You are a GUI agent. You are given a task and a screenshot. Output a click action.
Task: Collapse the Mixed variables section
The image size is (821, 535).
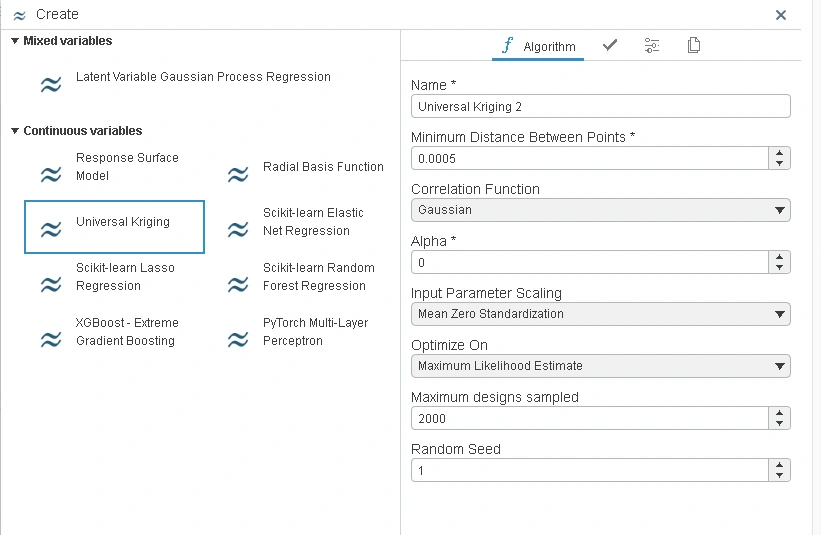pos(15,41)
